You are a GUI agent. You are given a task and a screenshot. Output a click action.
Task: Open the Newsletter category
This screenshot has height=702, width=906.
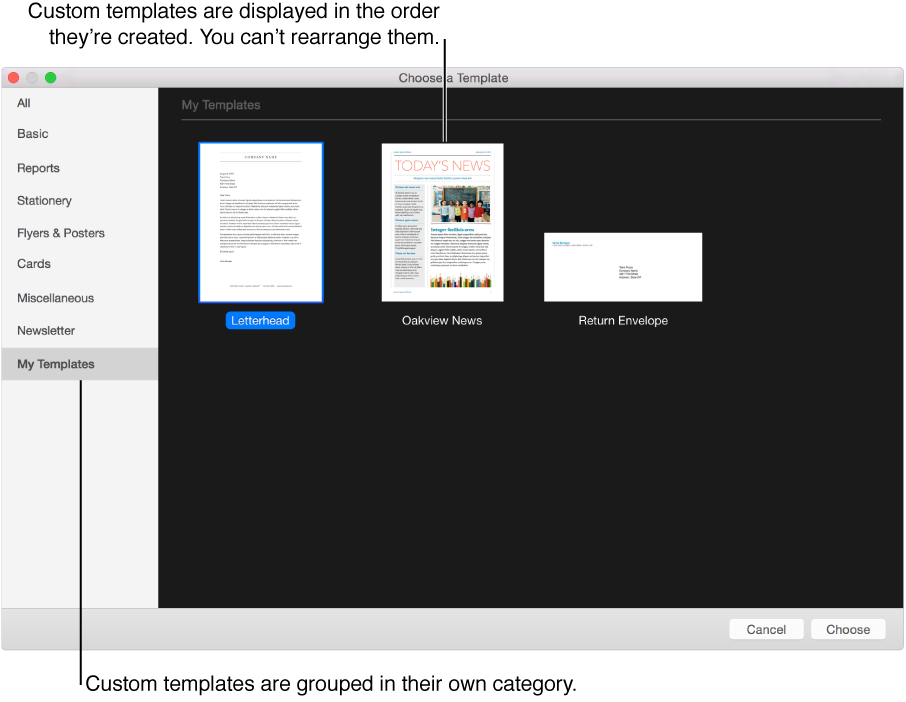click(46, 330)
